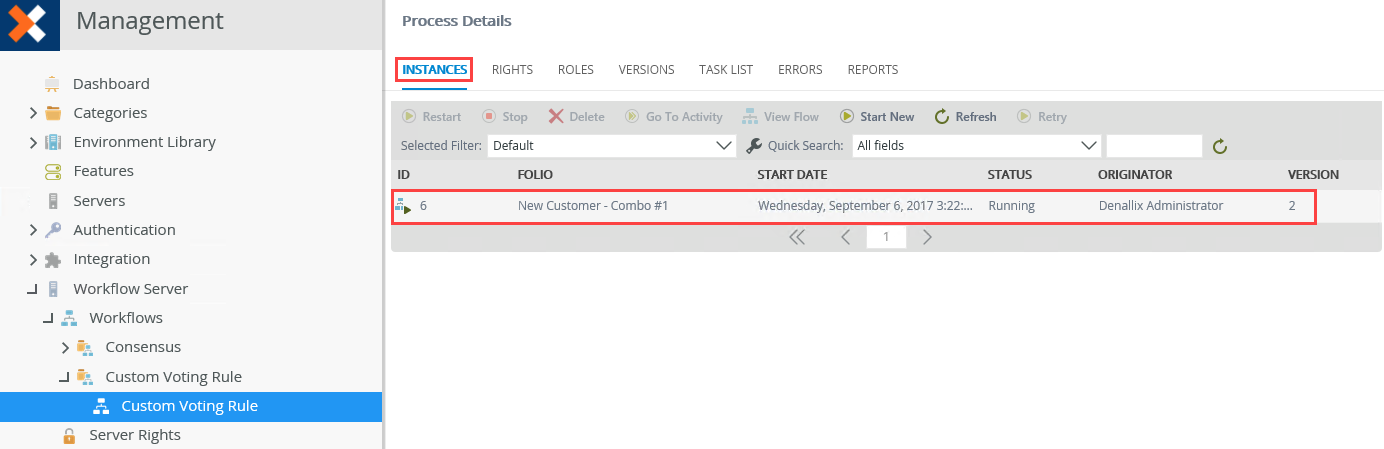Collapse the Workflow Server node

pos(32,289)
